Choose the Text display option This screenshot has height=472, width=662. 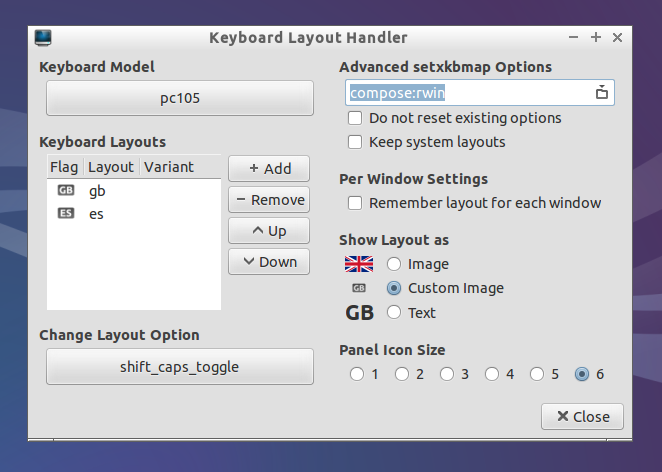coord(394,313)
